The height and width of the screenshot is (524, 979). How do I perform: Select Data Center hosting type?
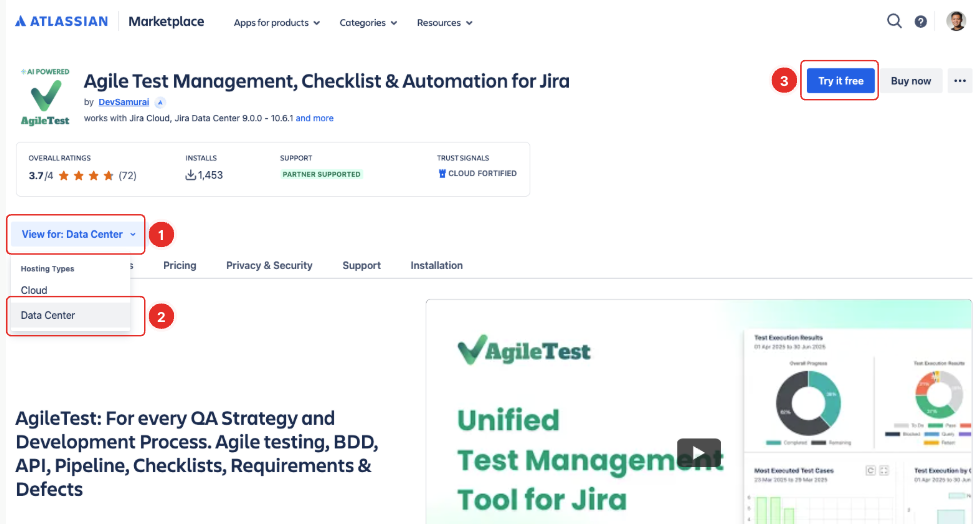coord(48,315)
